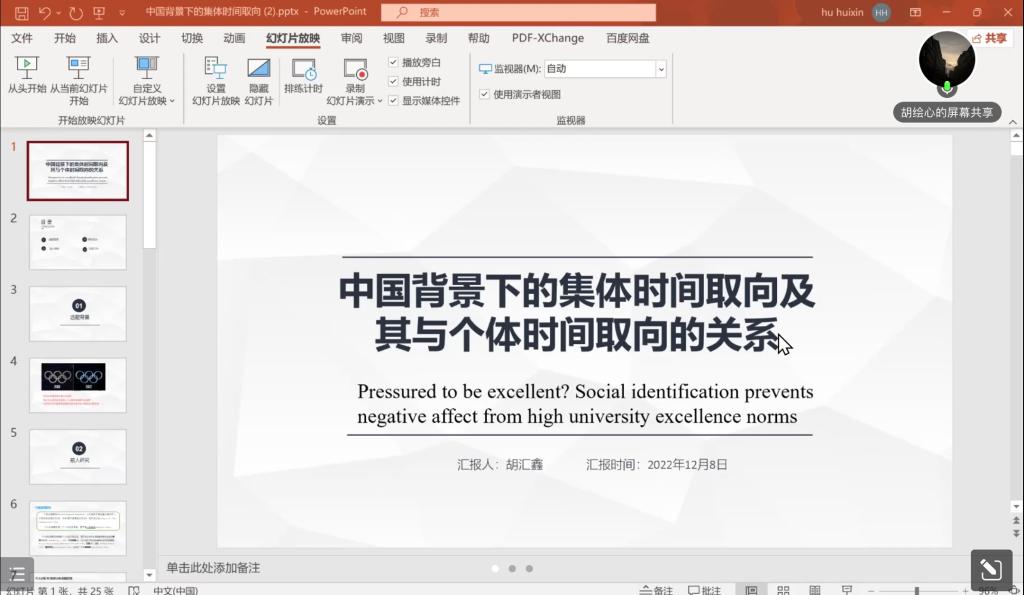
Task: Open the annotation pen floating button
Action: (990, 569)
